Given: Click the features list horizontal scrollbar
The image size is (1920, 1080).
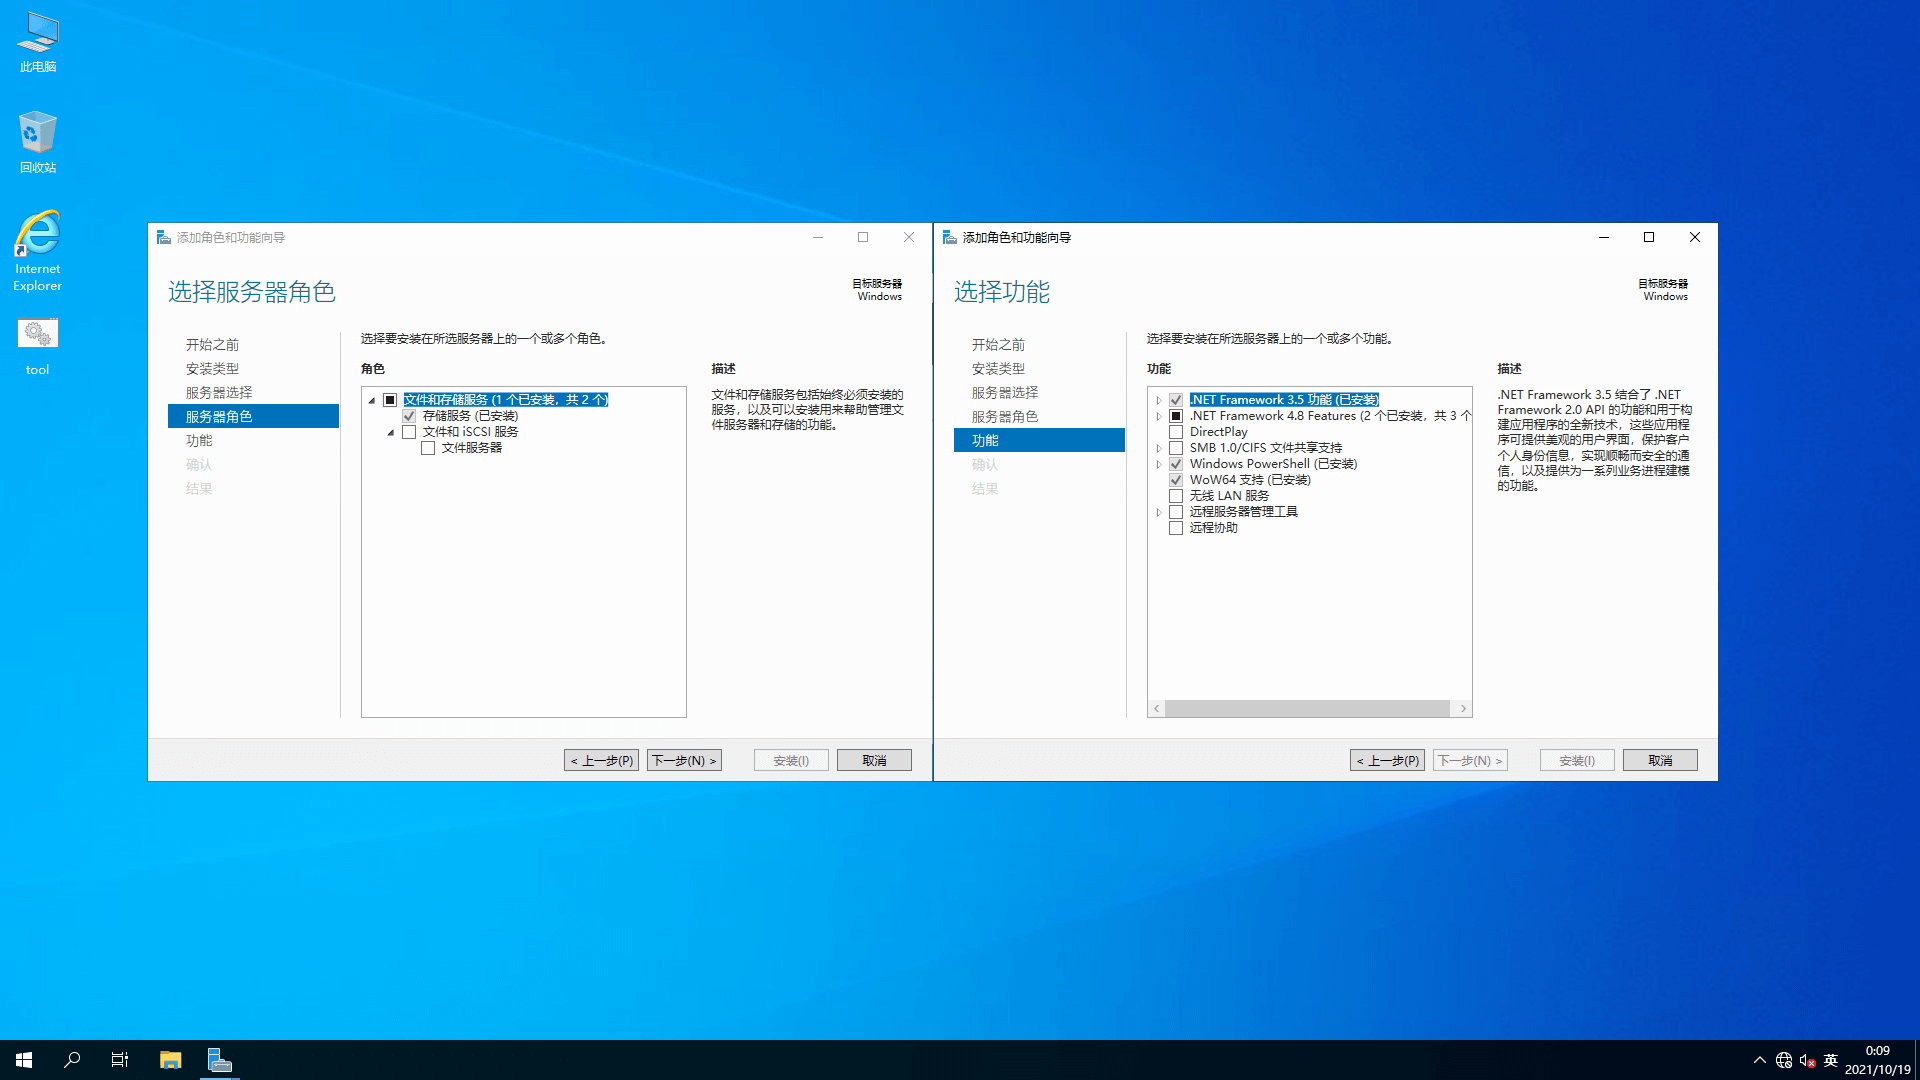Looking at the screenshot, I should (x=1307, y=708).
